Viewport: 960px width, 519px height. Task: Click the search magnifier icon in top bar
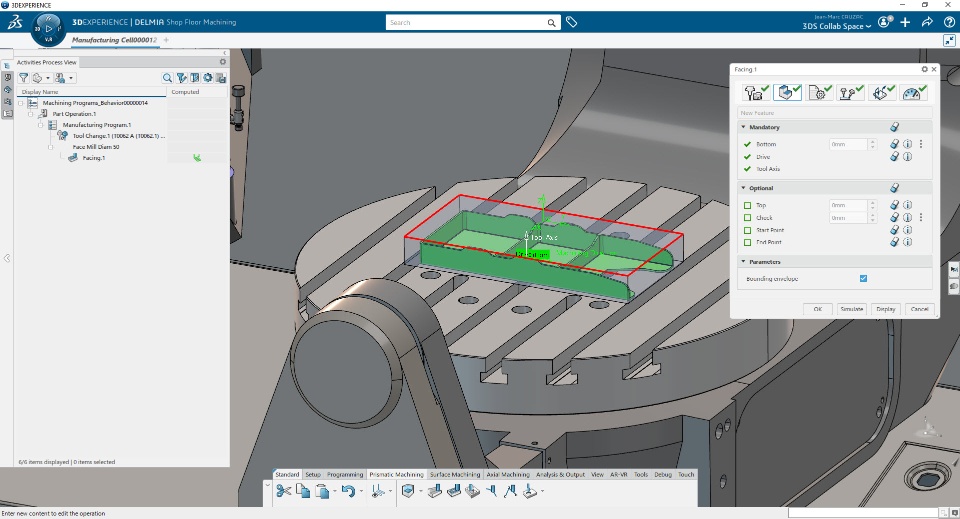click(x=551, y=23)
